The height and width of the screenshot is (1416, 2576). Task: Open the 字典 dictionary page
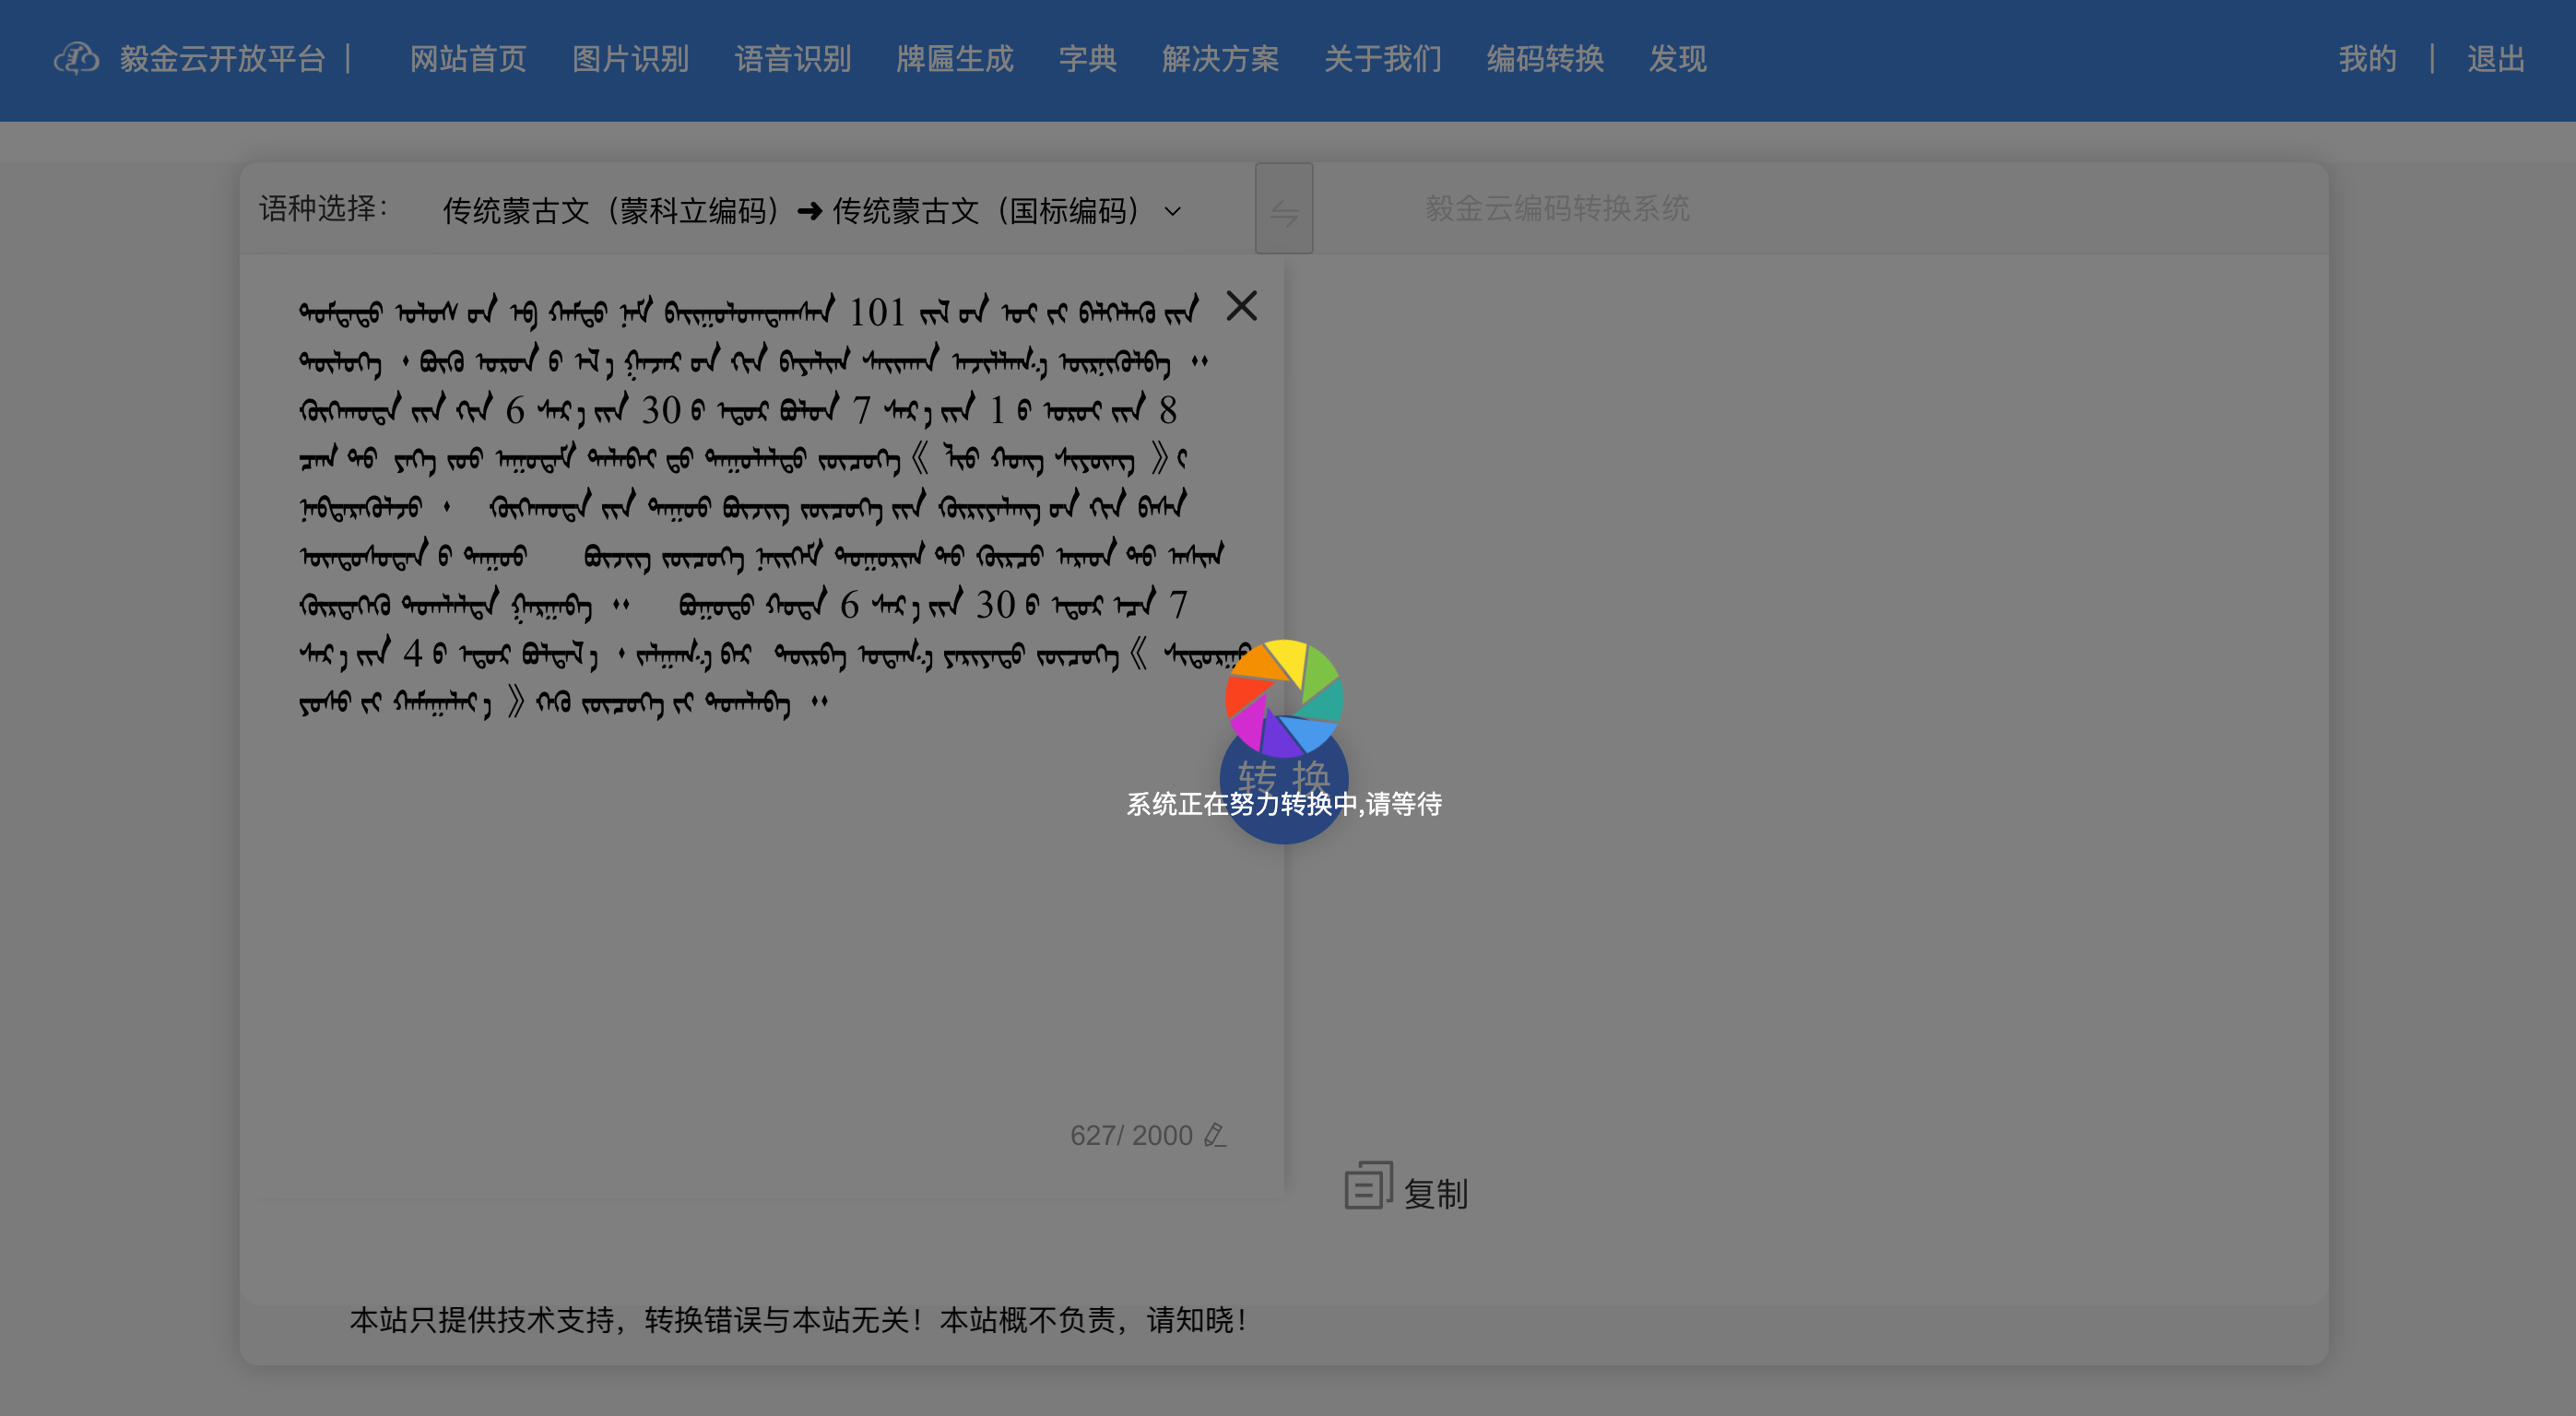pyautogui.click(x=1088, y=59)
